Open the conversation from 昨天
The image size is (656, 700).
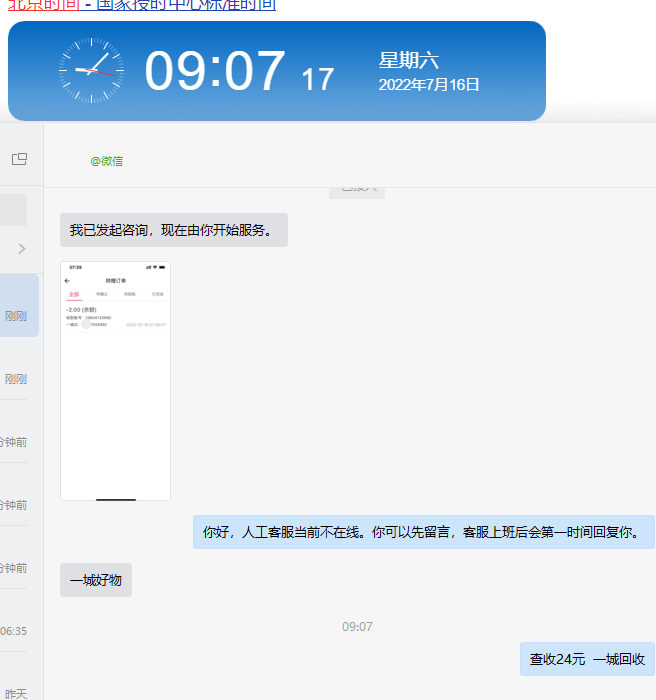click(15, 692)
